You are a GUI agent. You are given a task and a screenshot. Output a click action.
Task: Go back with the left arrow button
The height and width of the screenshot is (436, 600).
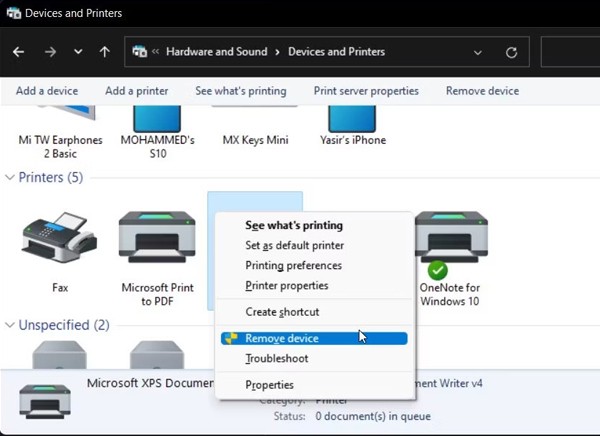click(x=18, y=52)
